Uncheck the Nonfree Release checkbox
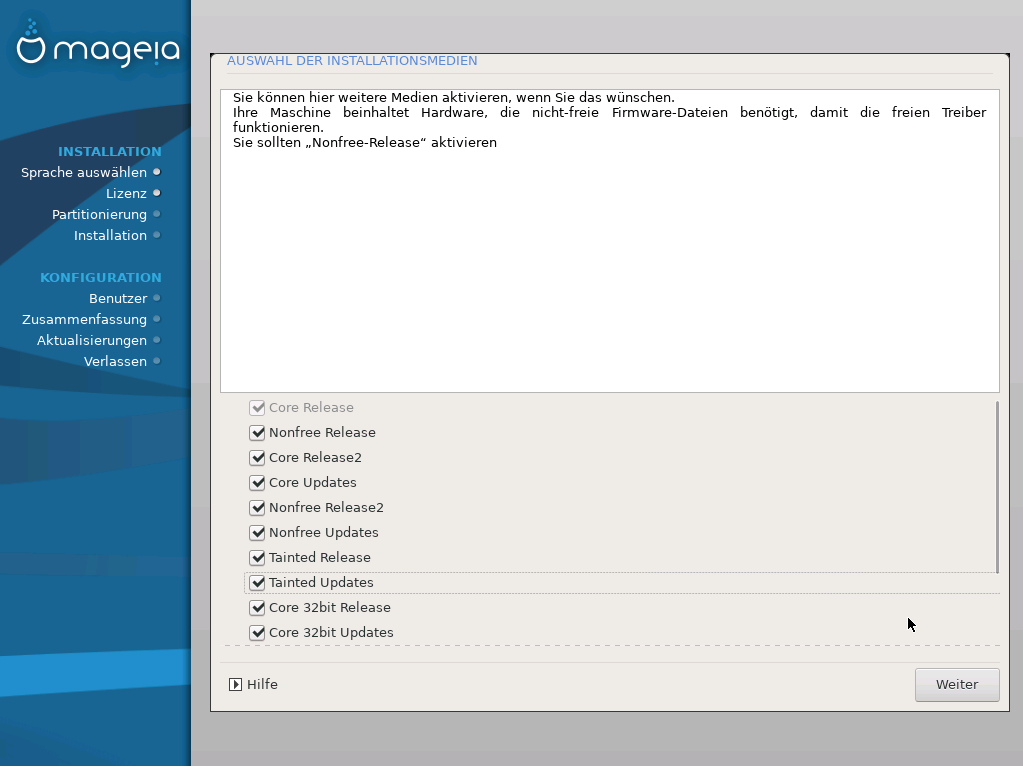Image resolution: width=1023 pixels, height=766 pixels. pos(257,433)
